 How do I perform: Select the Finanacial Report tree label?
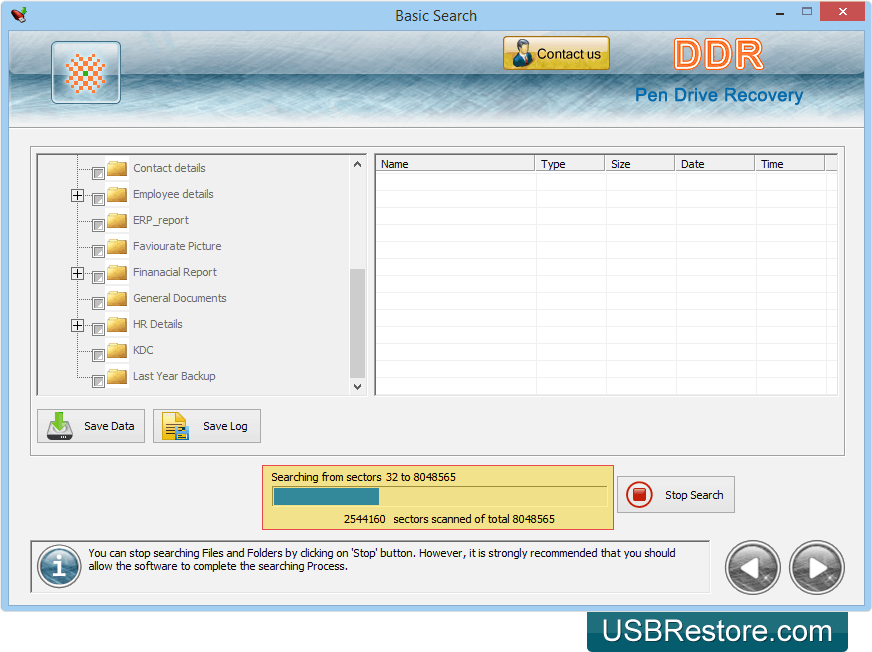(x=175, y=272)
